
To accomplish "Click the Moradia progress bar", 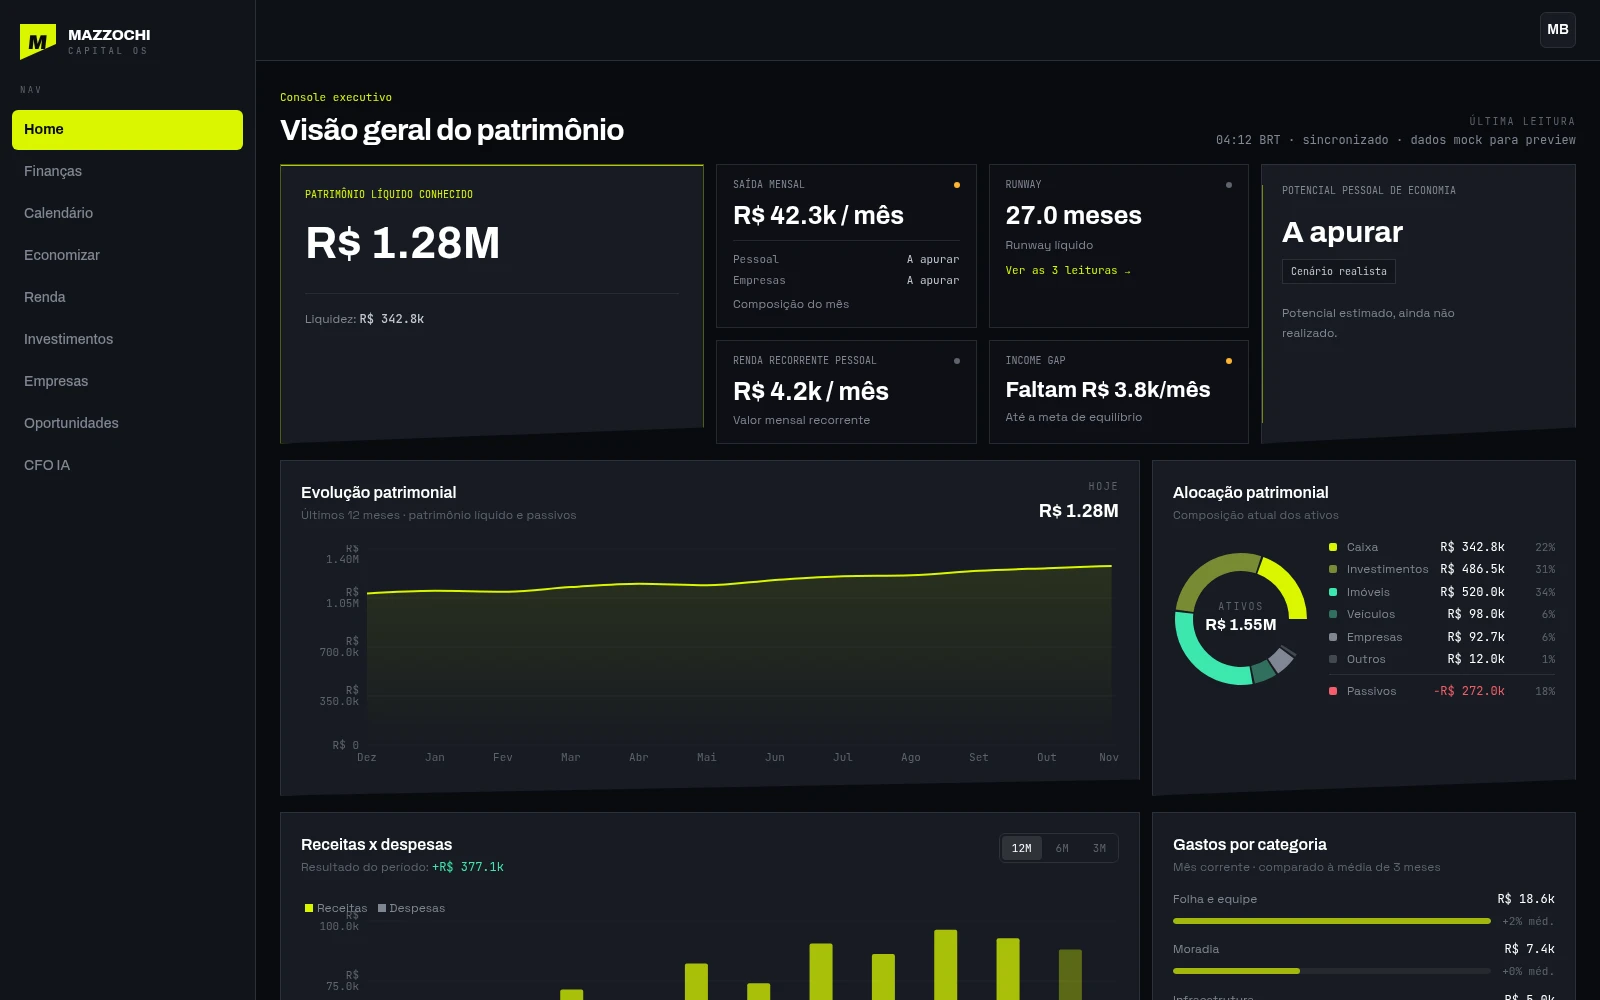I will coord(1332,971).
